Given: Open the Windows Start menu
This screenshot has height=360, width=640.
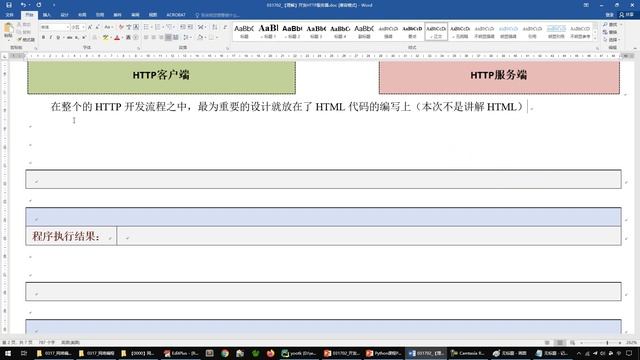Looking at the screenshot, I should [x=8, y=353].
